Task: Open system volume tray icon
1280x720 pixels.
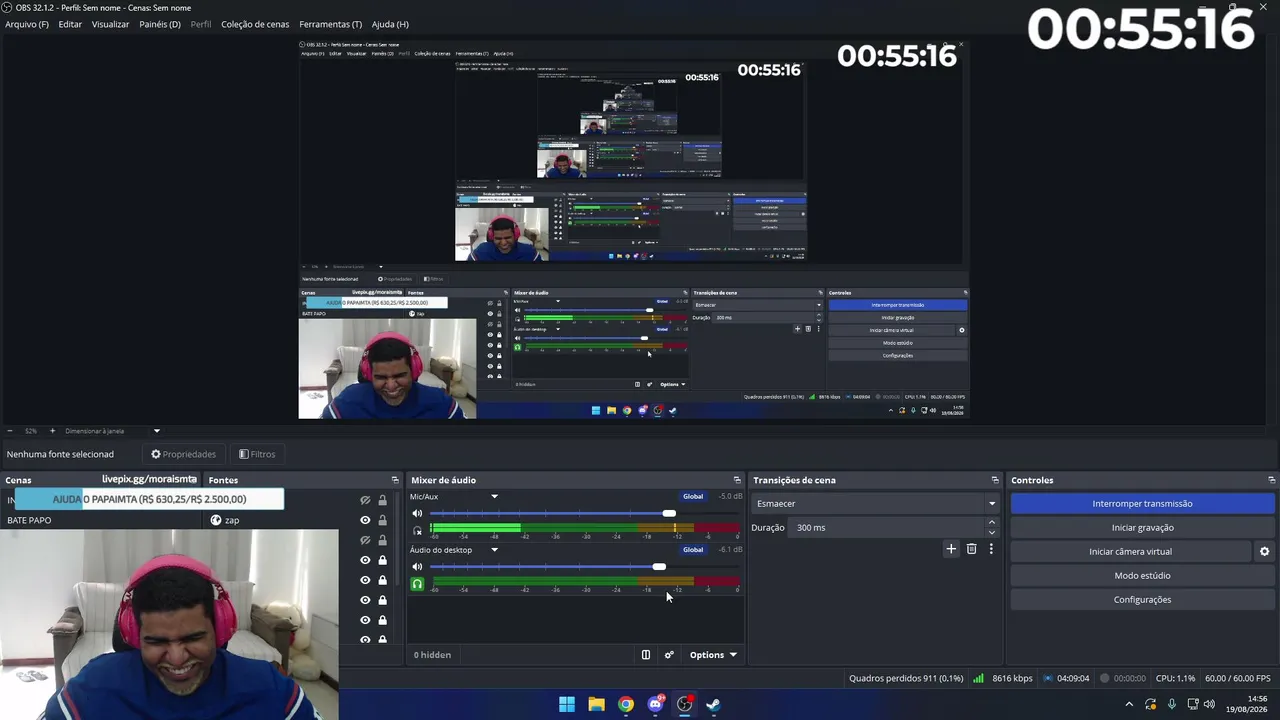Action: tap(1210, 704)
